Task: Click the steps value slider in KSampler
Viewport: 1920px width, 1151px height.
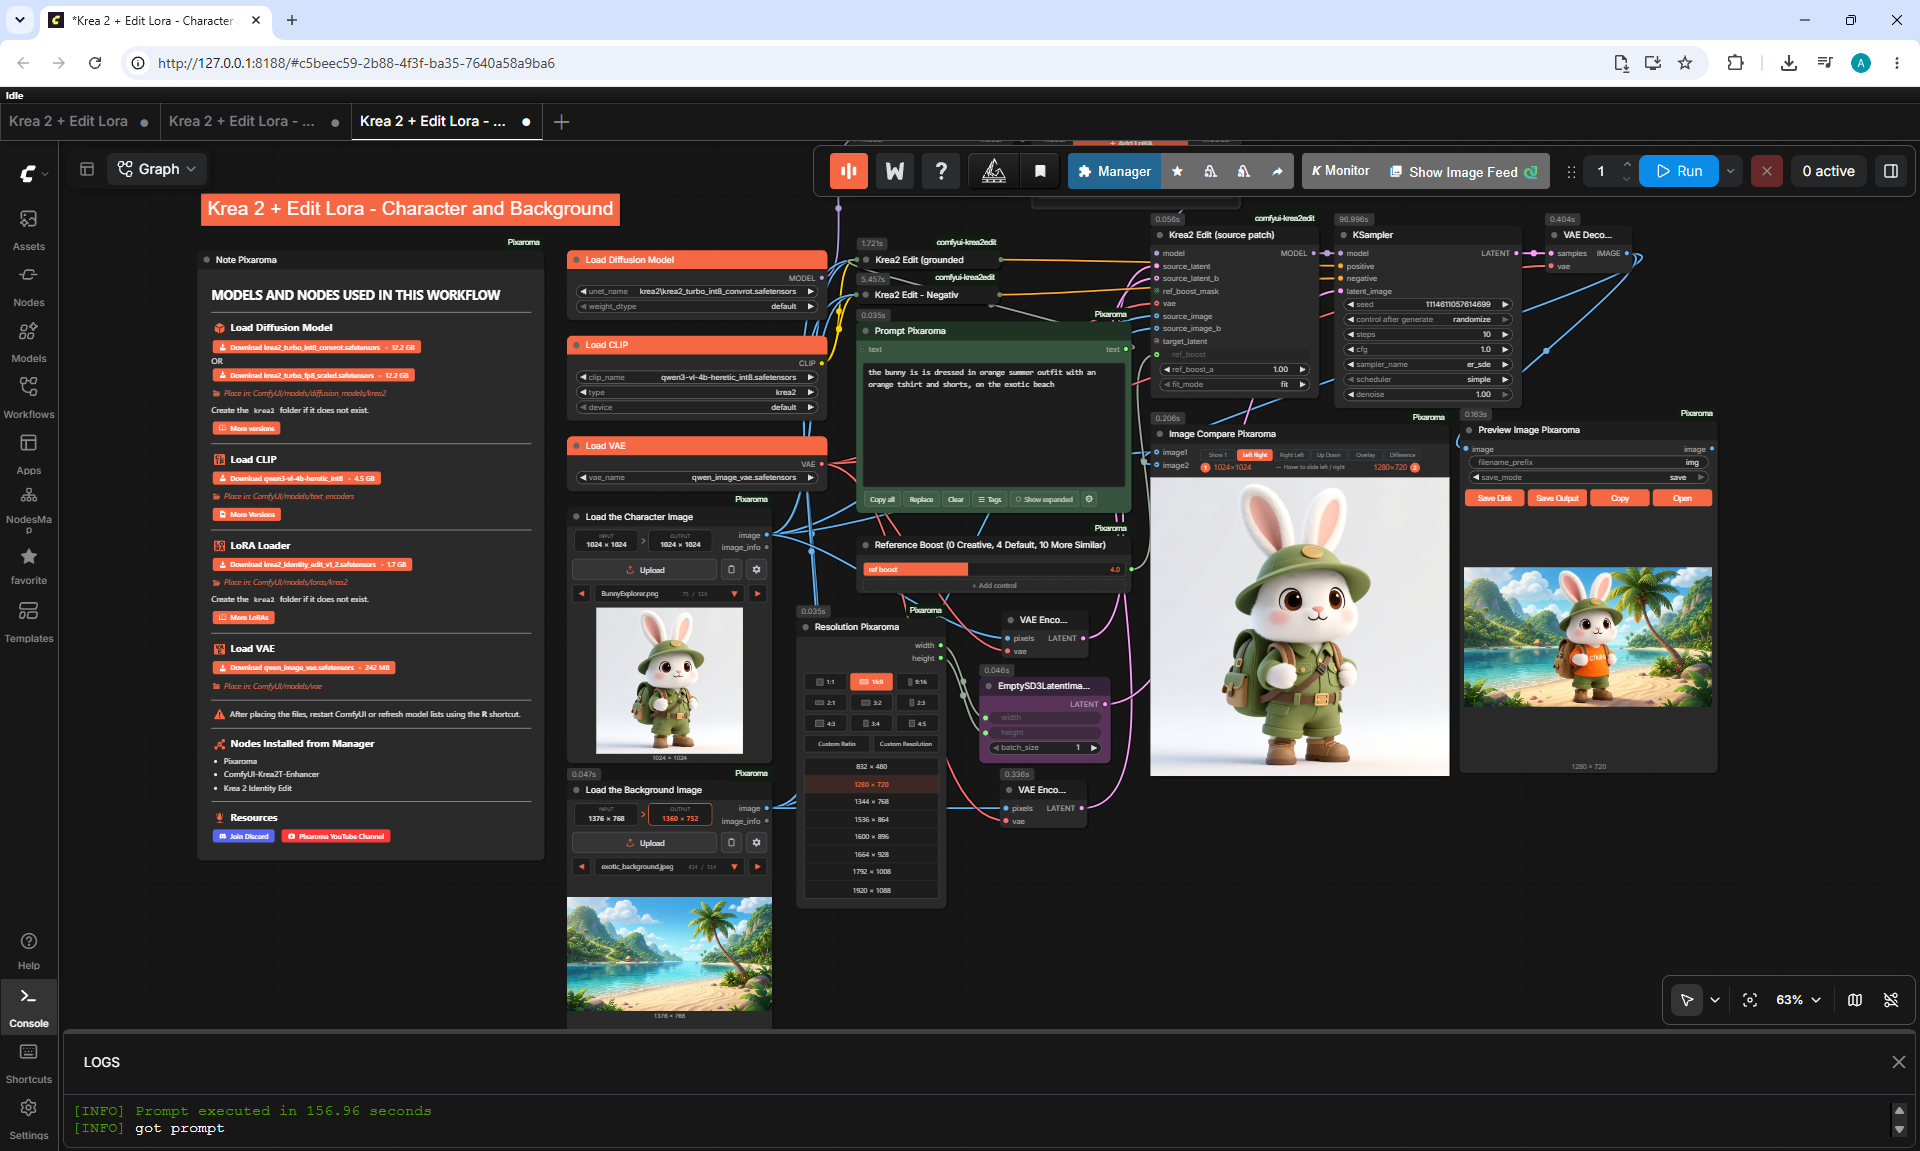Action: tap(1428, 335)
